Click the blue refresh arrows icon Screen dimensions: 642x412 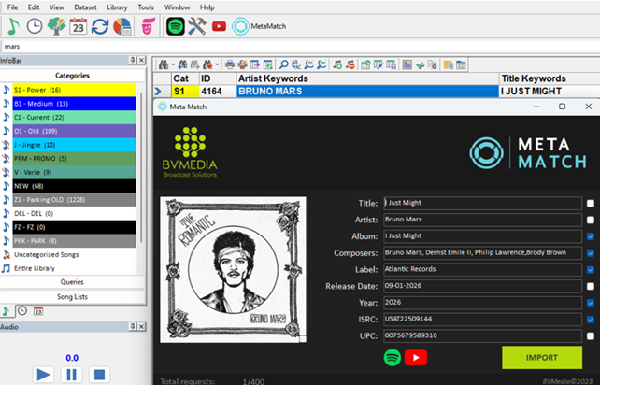(100, 27)
